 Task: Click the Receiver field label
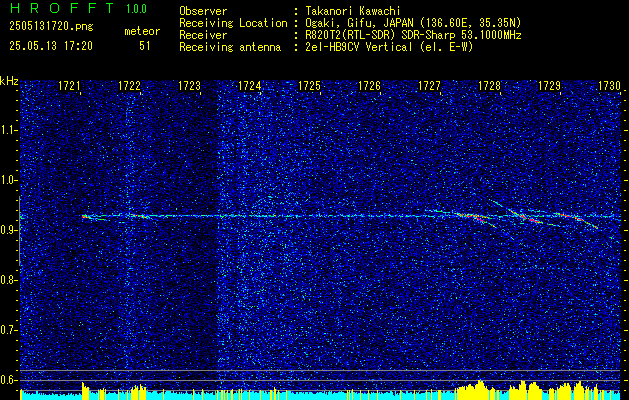(203, 35)
